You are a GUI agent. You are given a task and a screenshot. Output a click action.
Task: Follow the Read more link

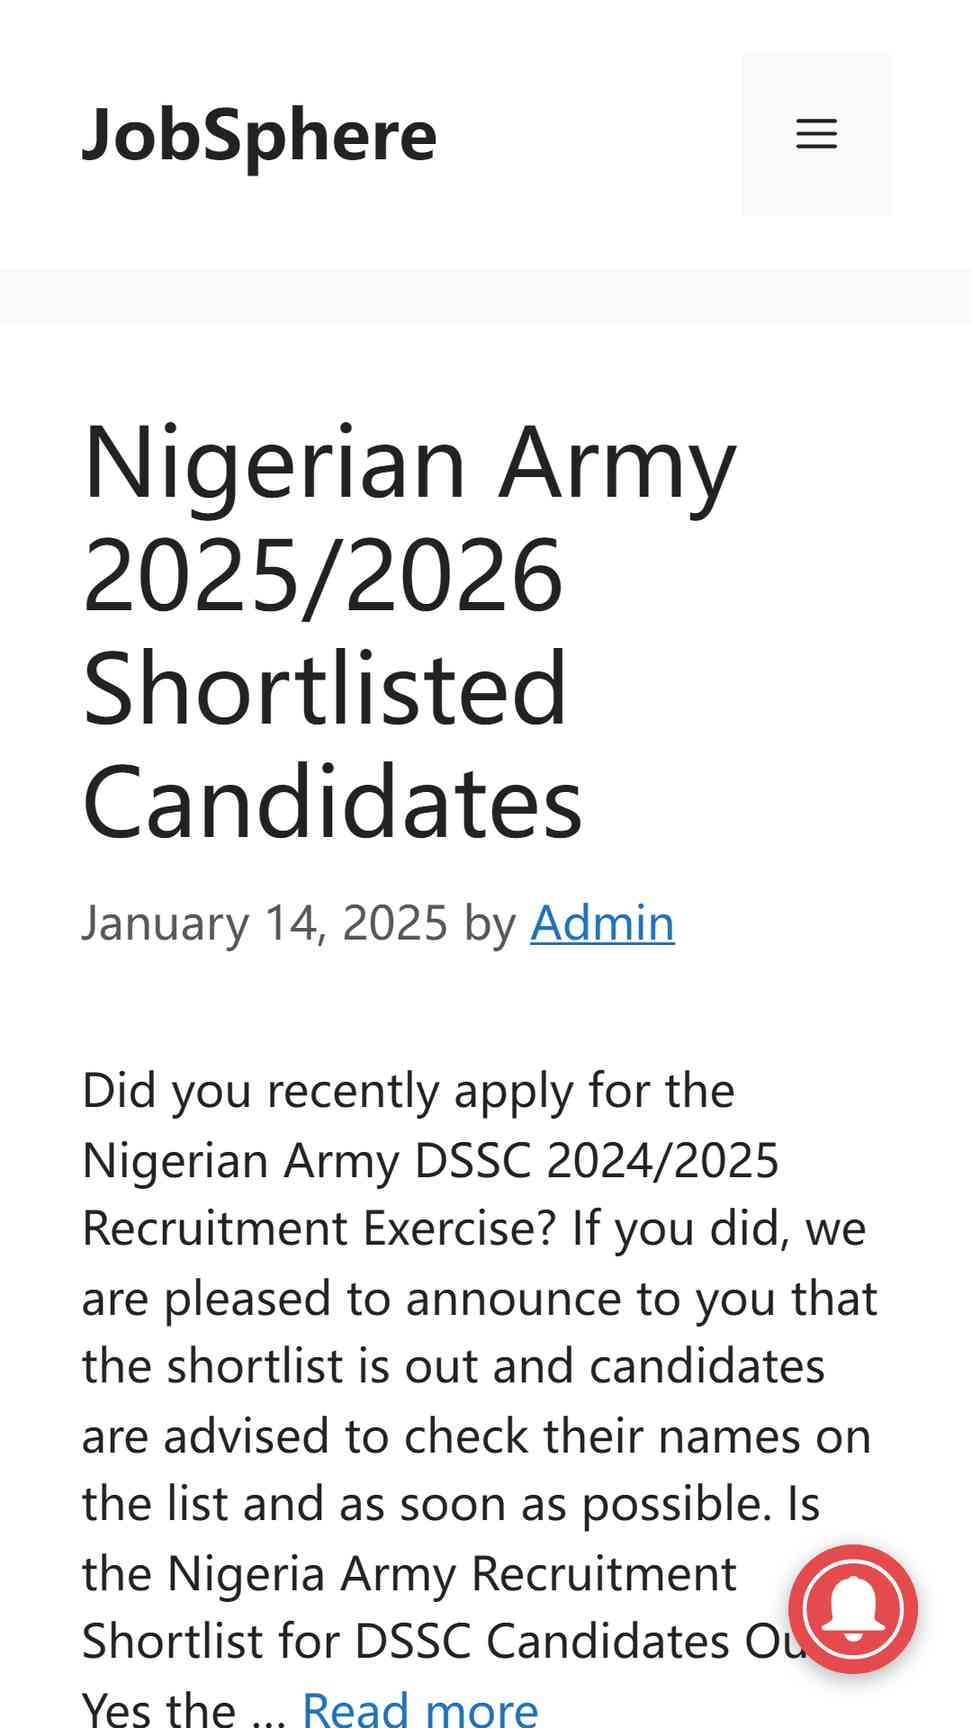[x=420, y=1708]
